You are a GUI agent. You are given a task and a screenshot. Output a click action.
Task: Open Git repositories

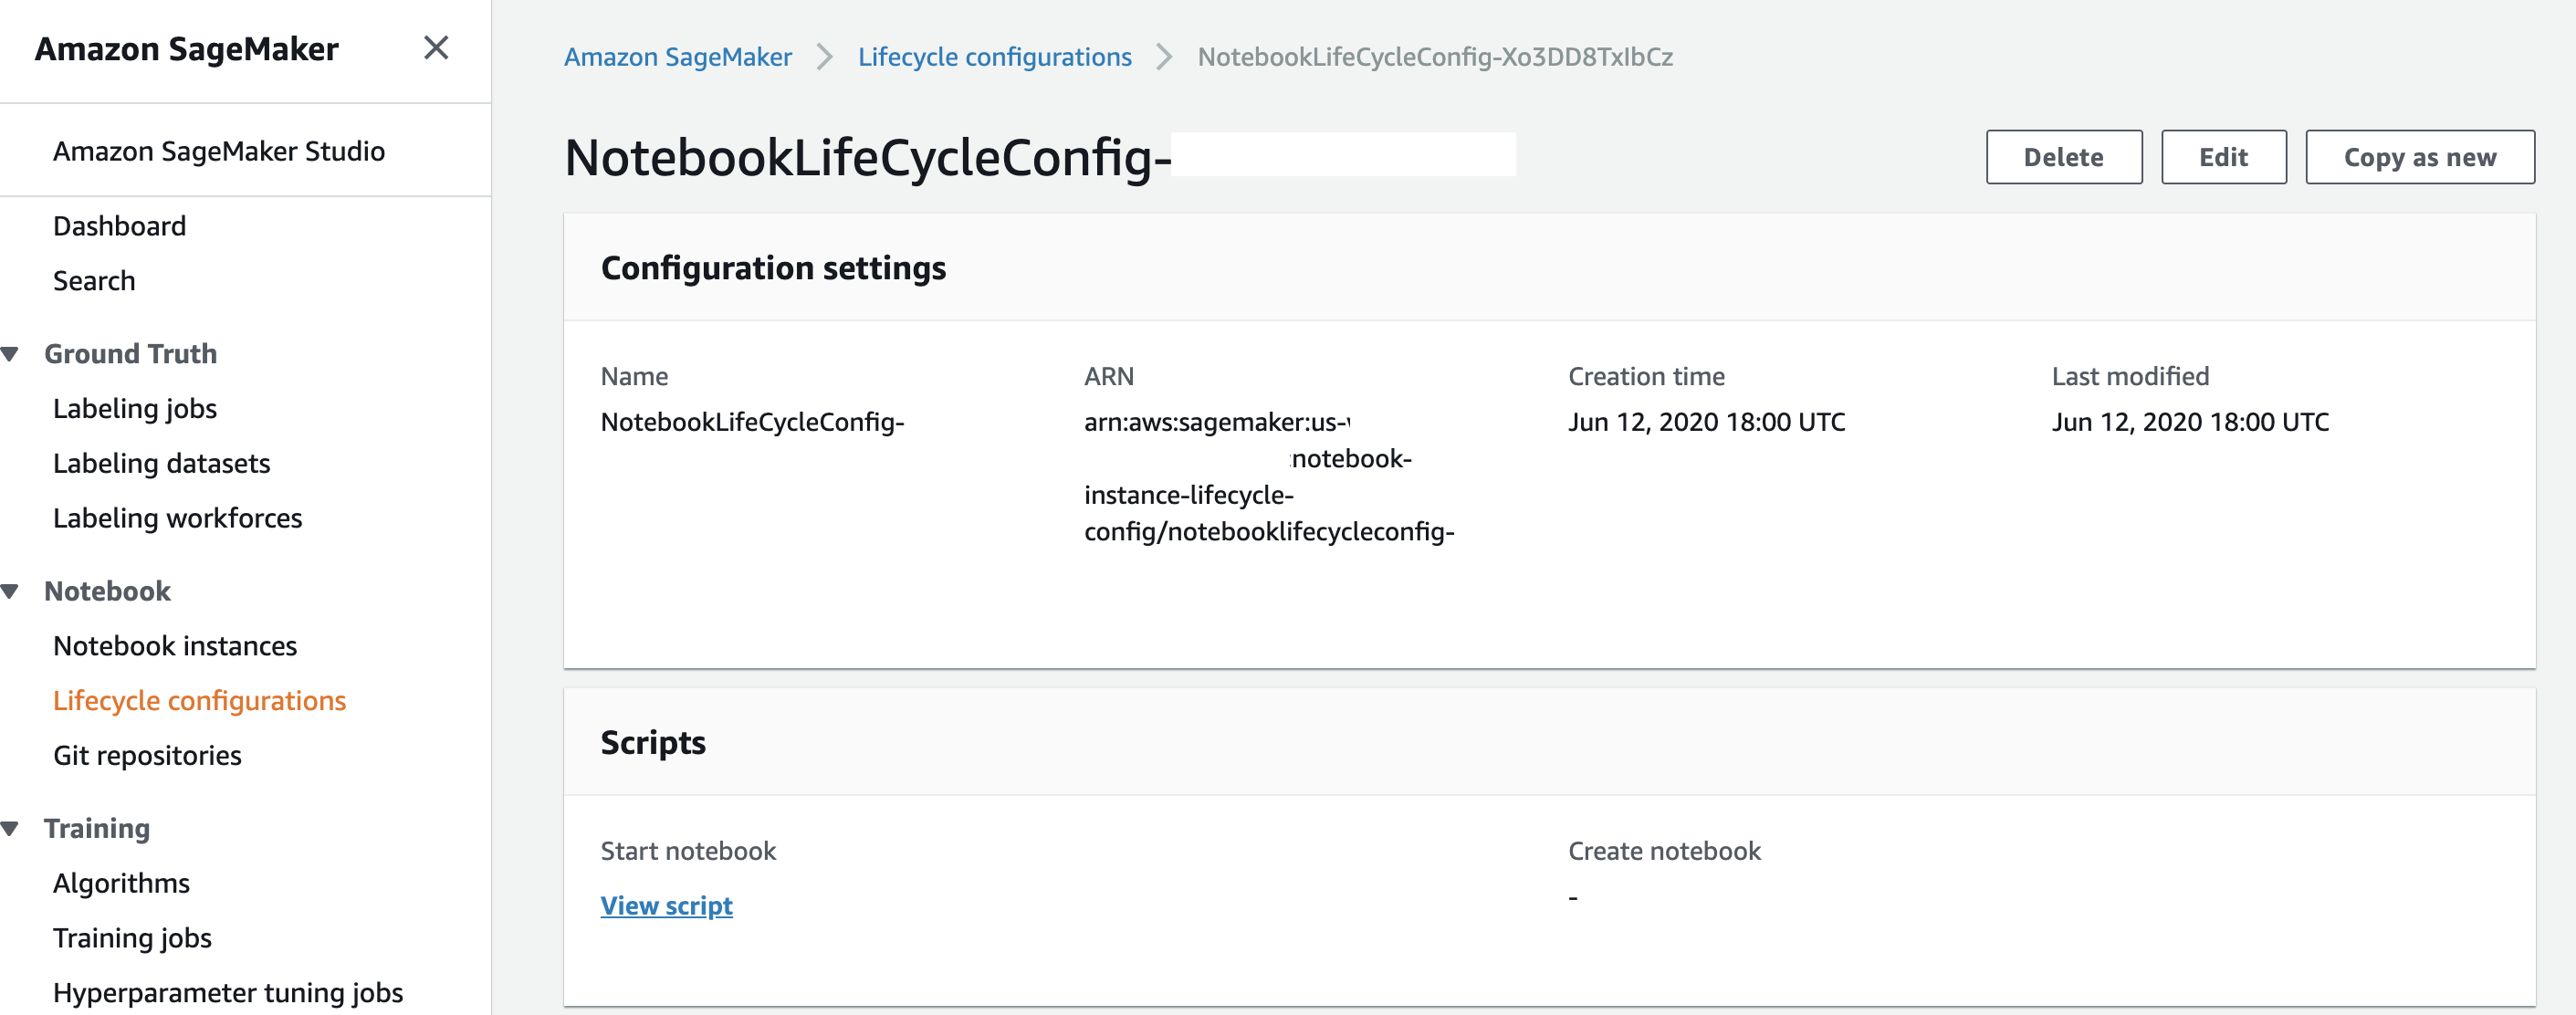click(x=147, y=756)
